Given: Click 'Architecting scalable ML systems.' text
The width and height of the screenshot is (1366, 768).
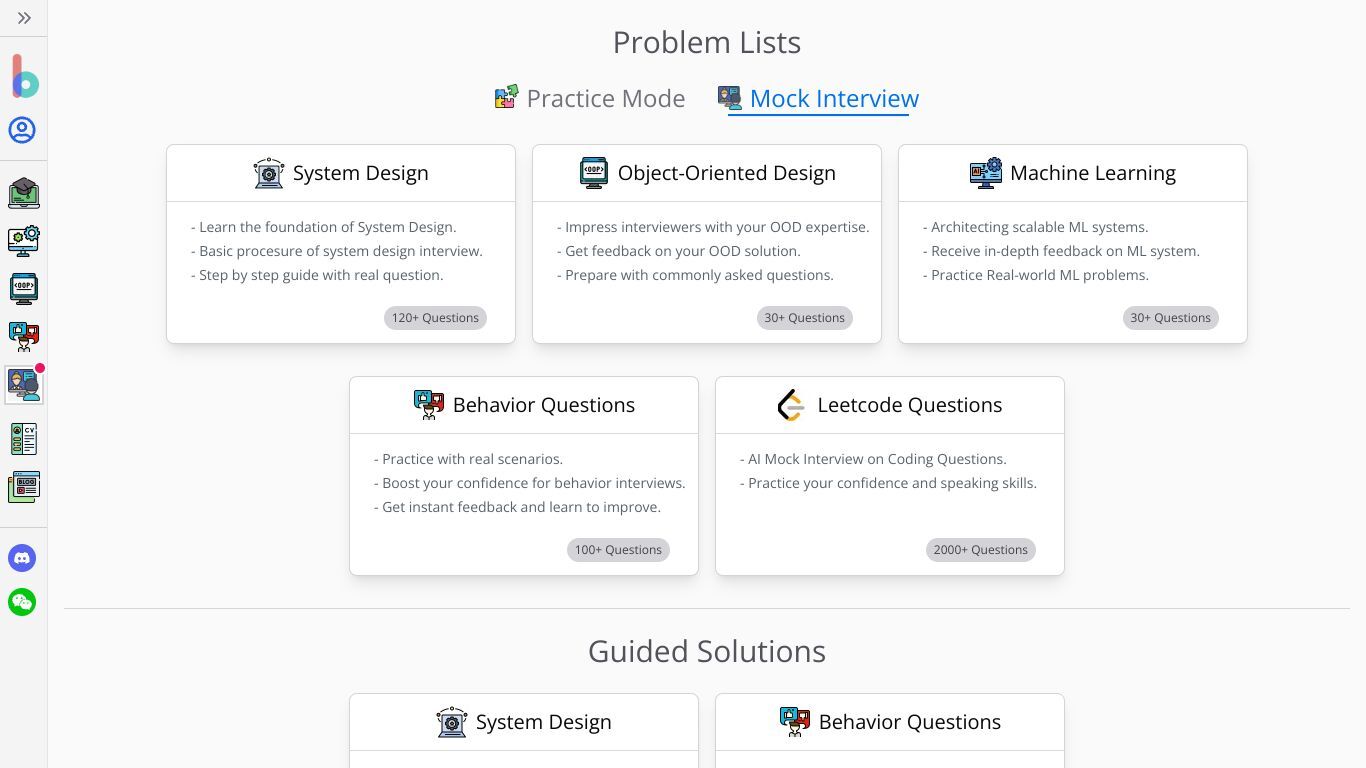Looking at the screenshot, I should [1036, 227].
